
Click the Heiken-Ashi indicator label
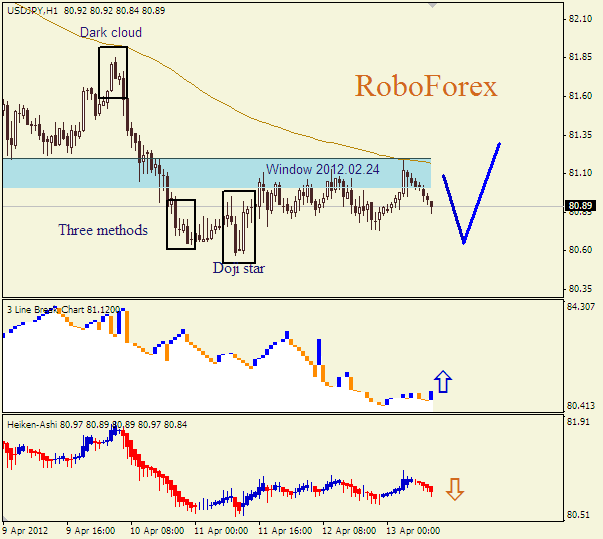tap(32, 424)
